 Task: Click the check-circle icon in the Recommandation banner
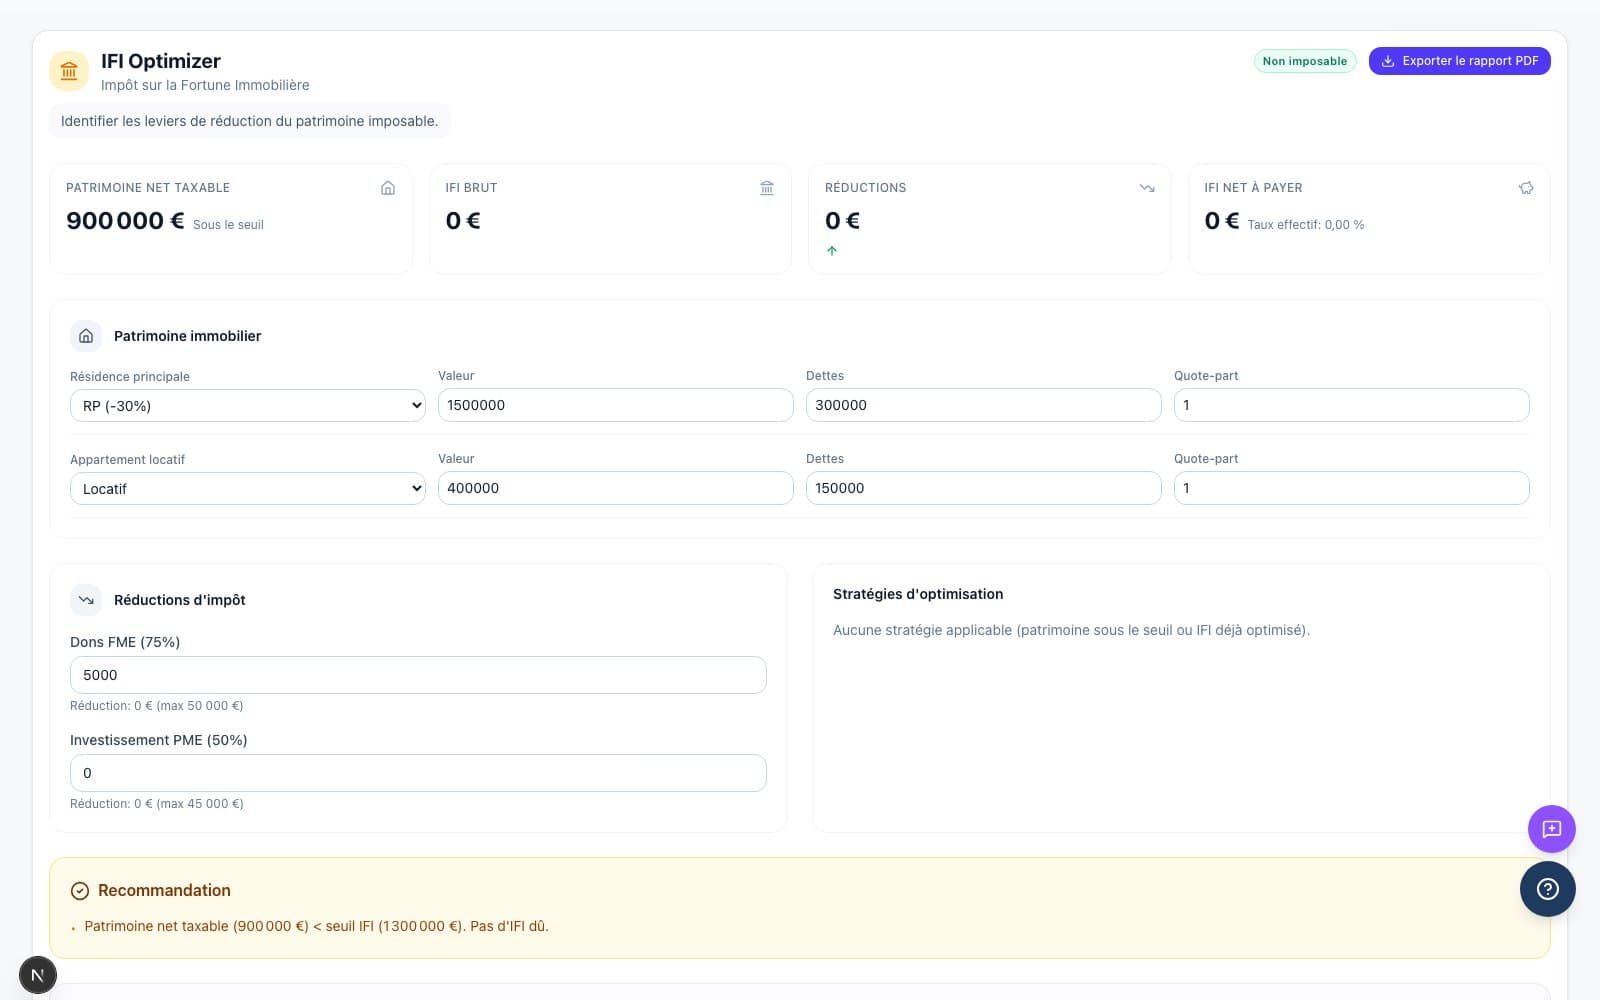click(79, 890)
